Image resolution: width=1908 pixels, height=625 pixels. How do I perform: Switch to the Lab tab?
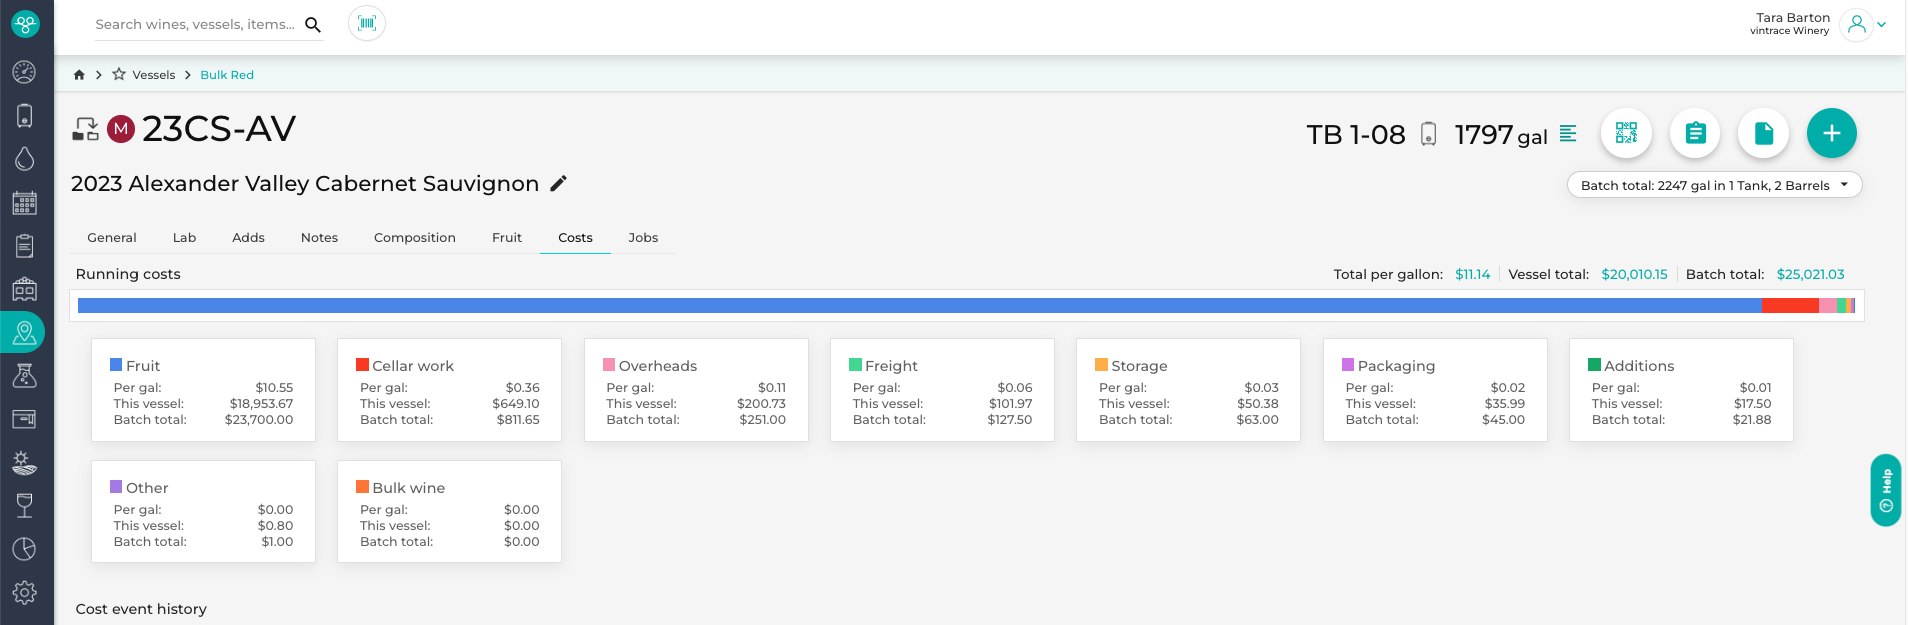(184, 238)
